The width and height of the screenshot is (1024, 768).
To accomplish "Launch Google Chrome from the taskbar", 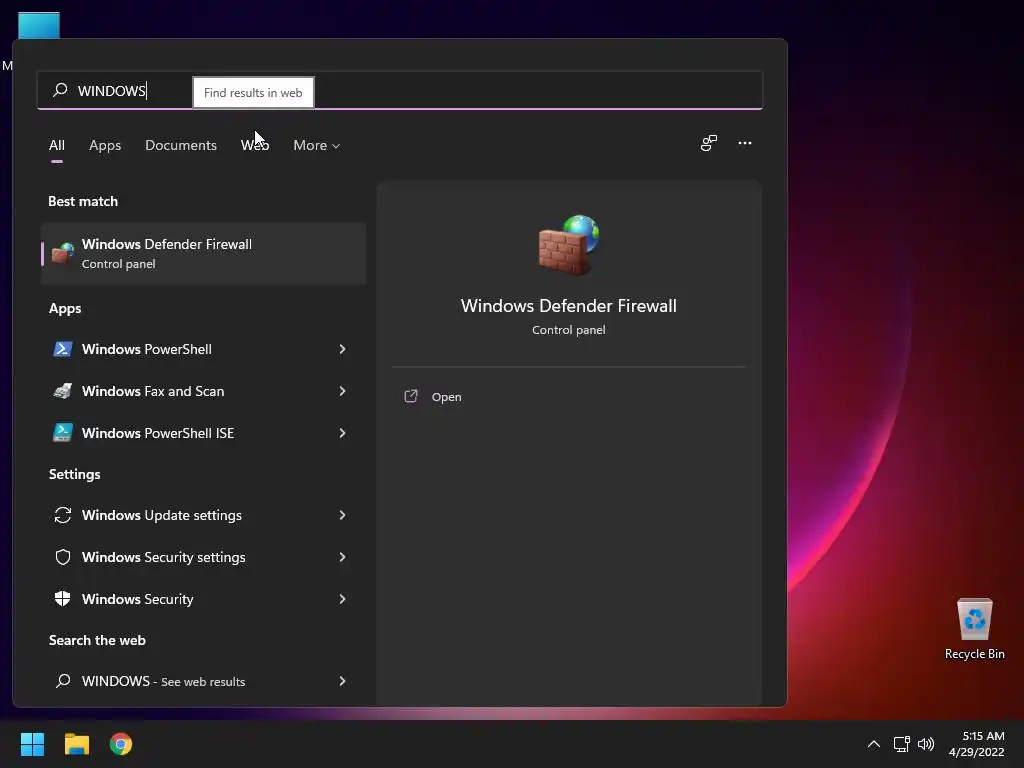I will click(121, 744).
